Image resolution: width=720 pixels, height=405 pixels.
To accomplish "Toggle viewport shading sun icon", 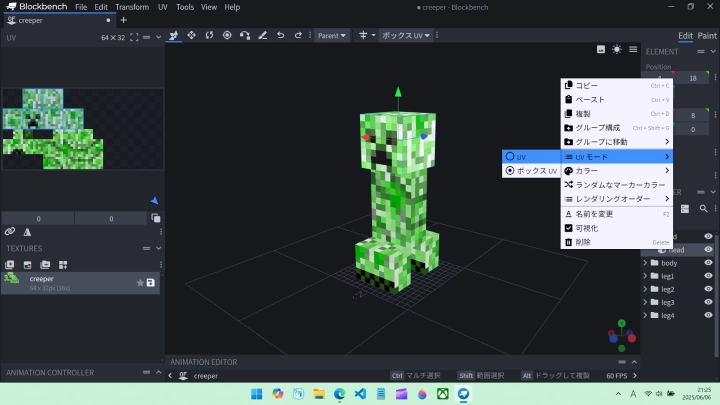I will [617, 49].
